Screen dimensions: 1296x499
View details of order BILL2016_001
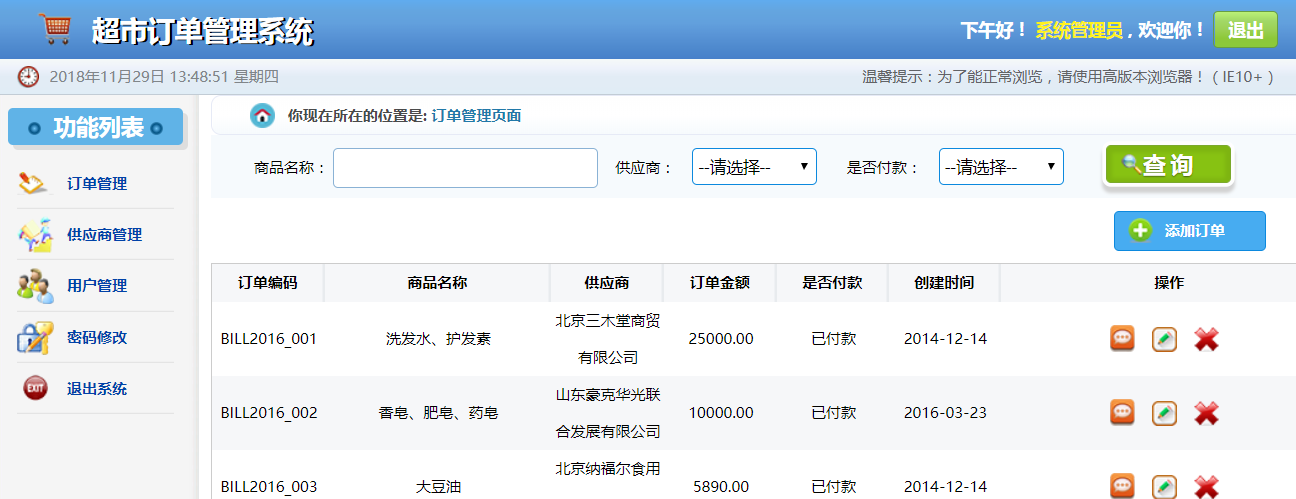click(1122, 338)
